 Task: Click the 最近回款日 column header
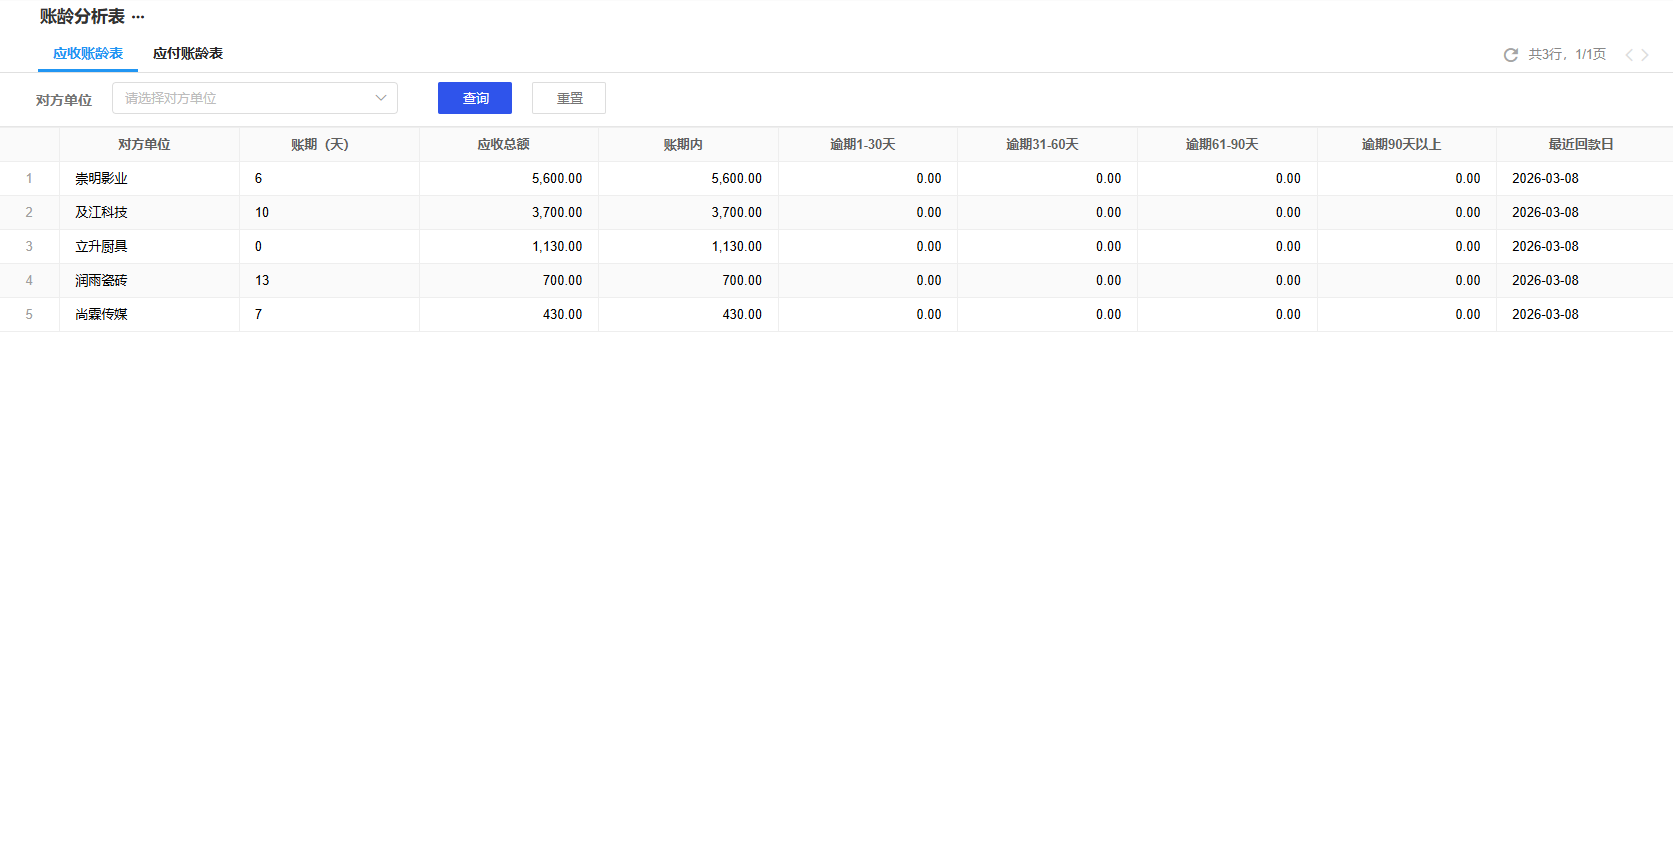click(1581, 145)
